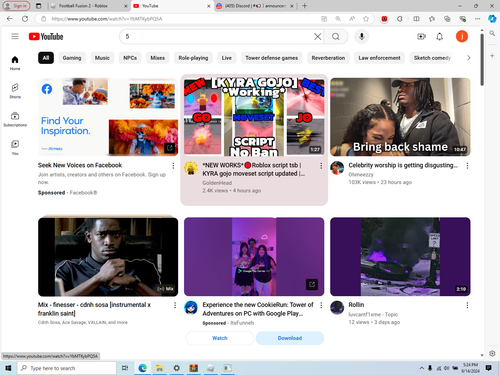
Task: Open the Celebrity worship video title
Action: tap(403, 165)
